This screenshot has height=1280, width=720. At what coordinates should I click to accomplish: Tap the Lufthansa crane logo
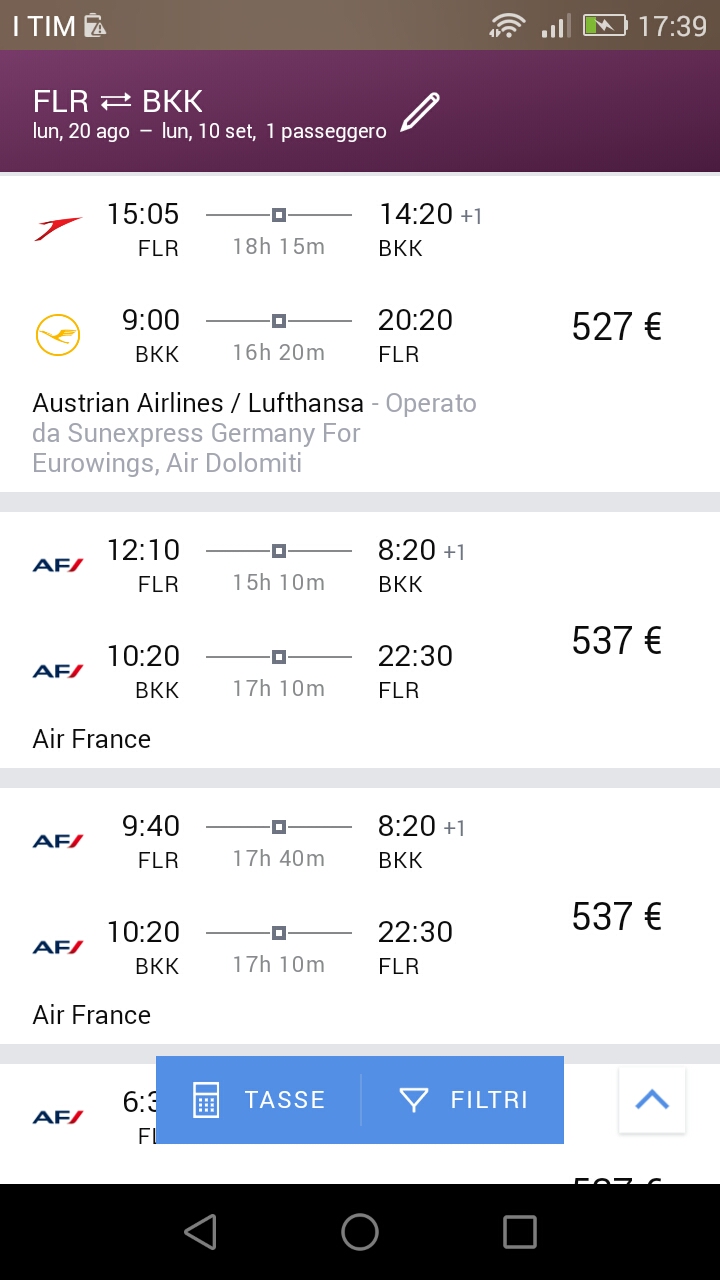[58, 335]
